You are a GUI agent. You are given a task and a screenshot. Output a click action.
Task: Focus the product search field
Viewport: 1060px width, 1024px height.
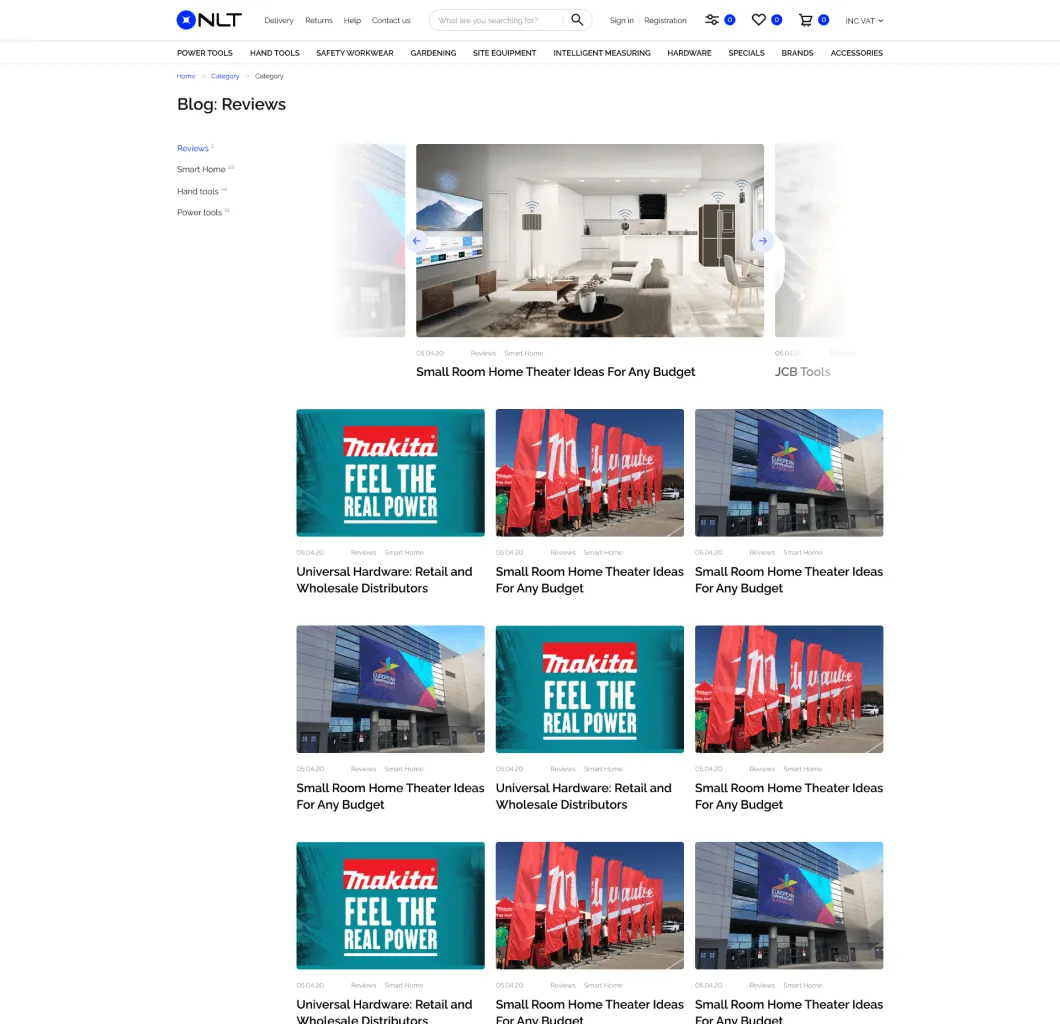coord(500,21)
